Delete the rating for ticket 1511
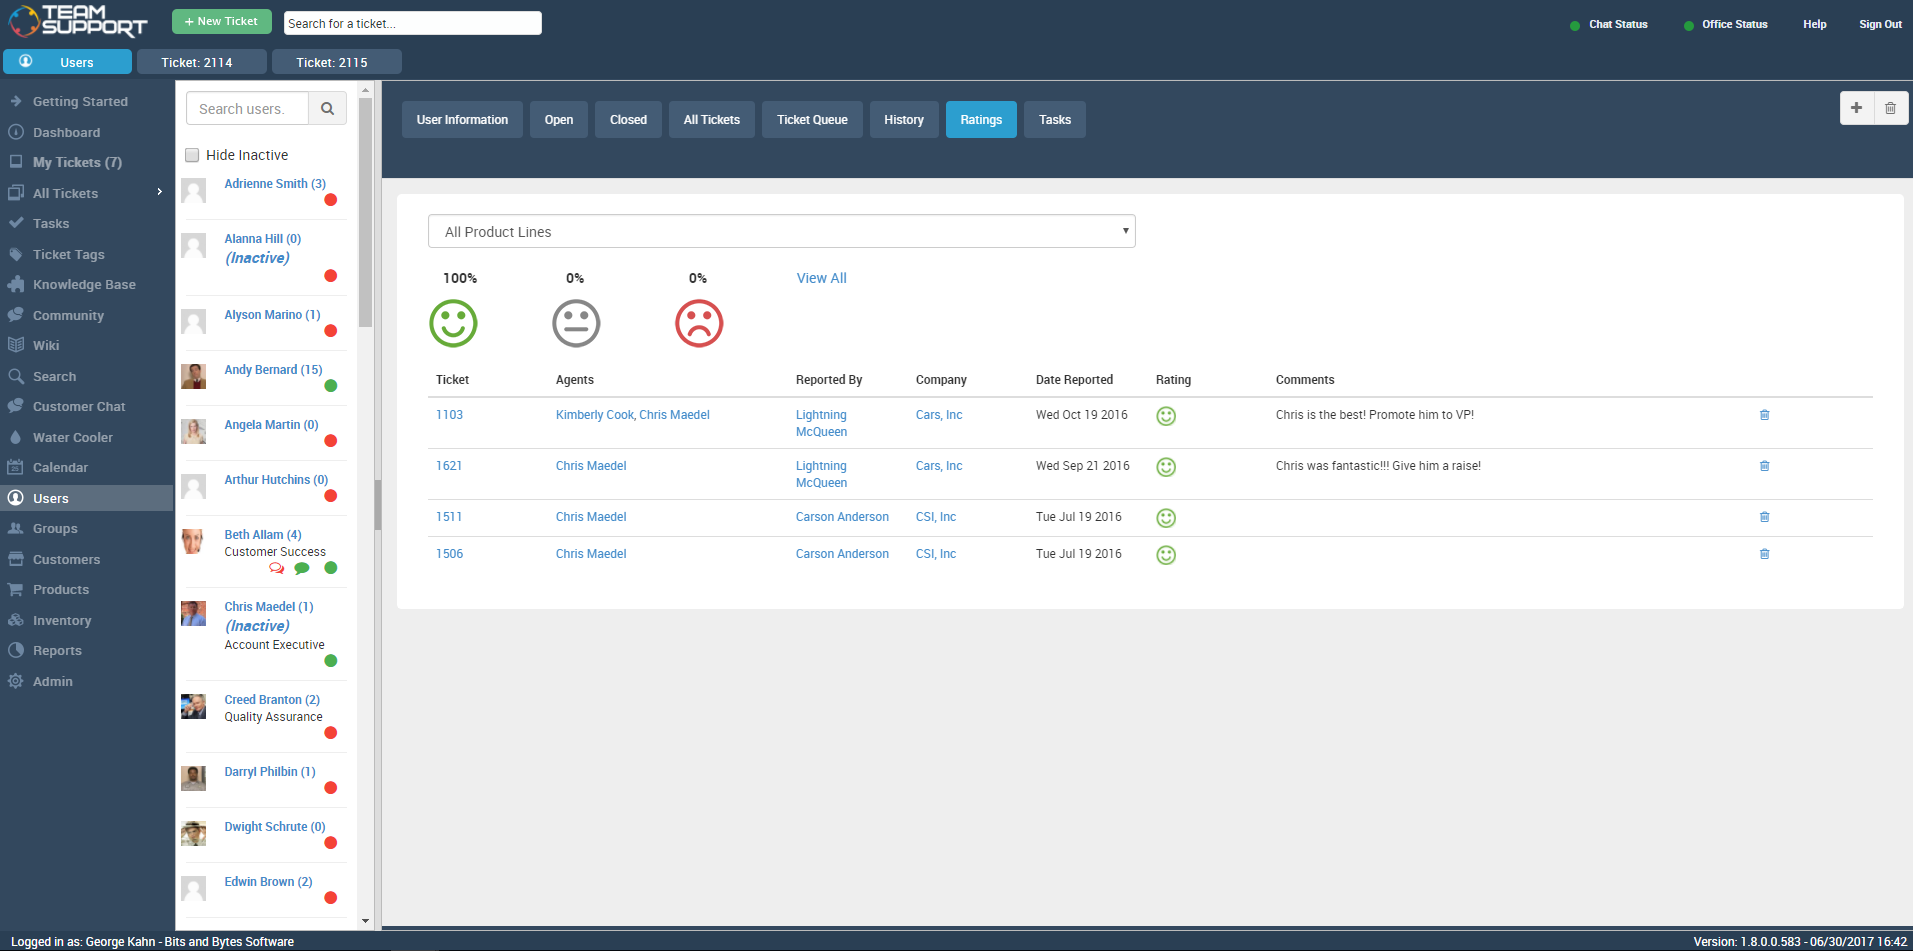This screenshot has width=1913, height=951. (x=1765, y=517)
